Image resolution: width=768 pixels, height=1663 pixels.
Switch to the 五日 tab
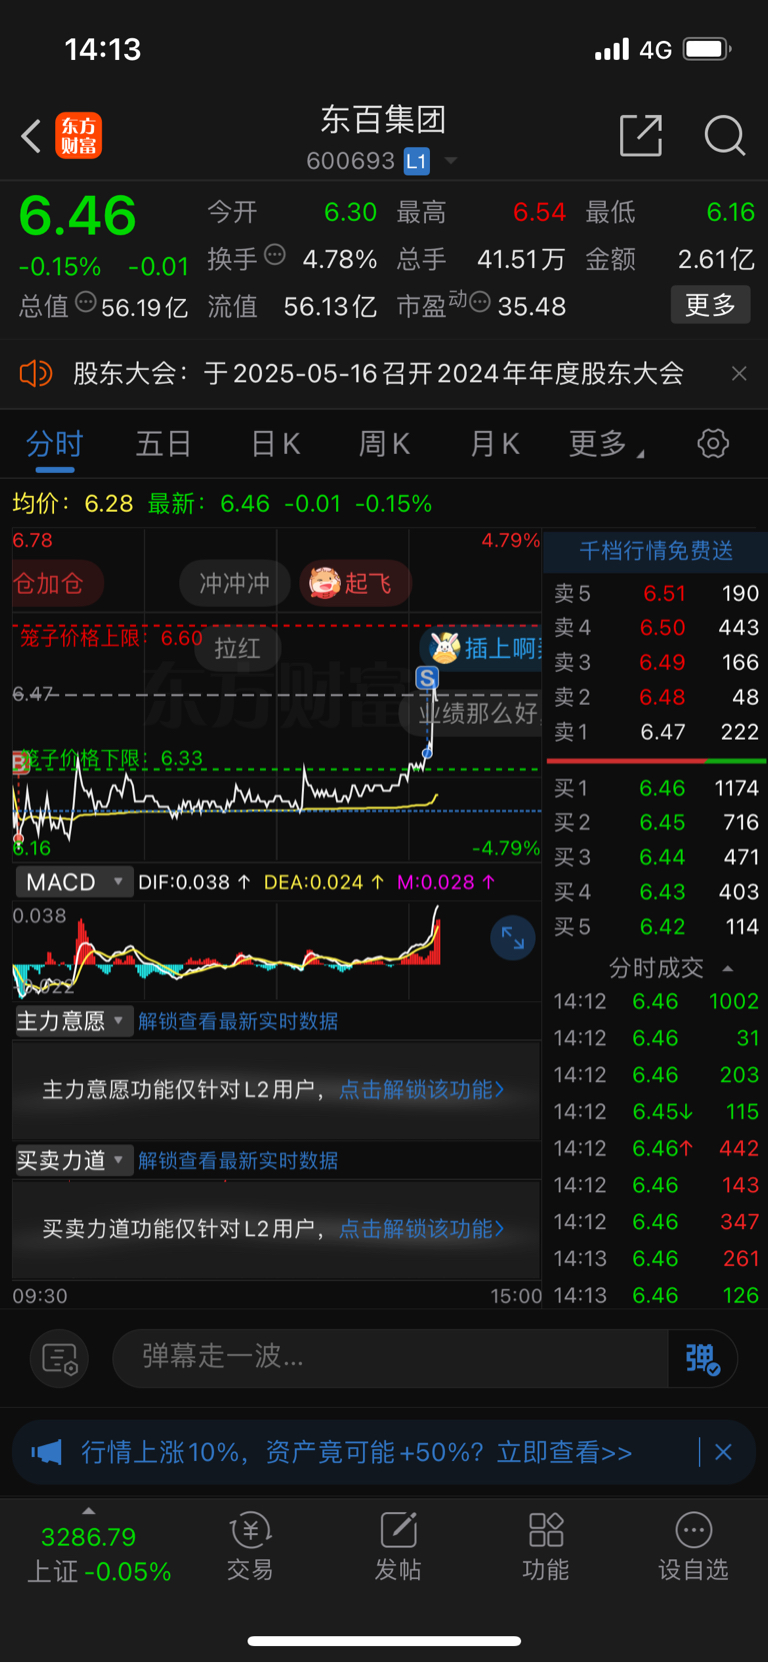pos(164,444)
